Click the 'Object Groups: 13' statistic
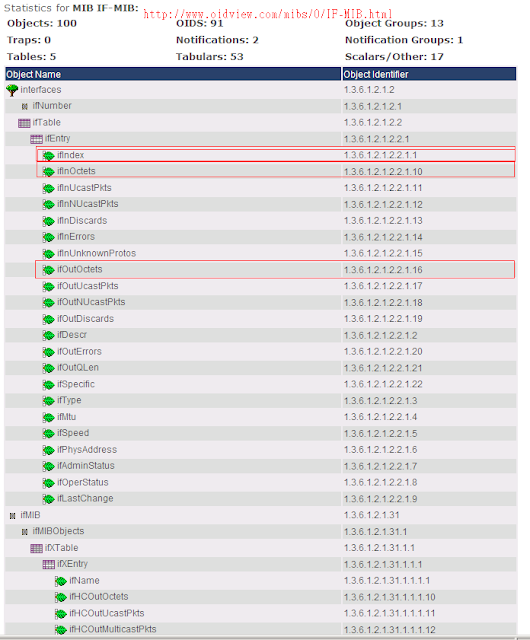Image resolution: width=530 pixels, height=640 pixels. pos(394,23)
